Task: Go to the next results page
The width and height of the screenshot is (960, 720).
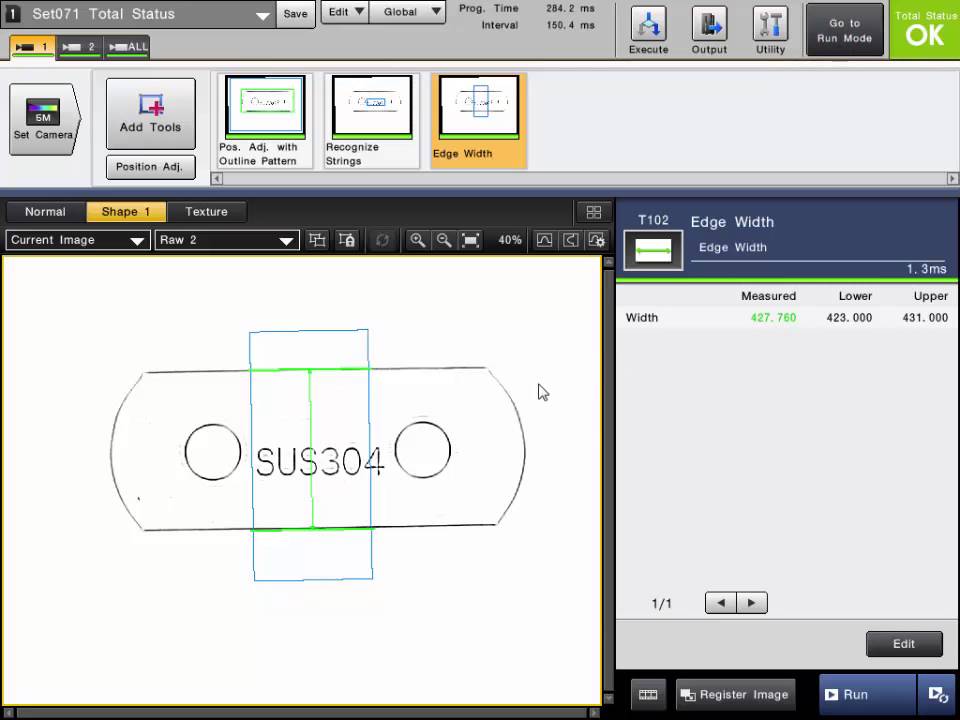Action: coord(752,603)
